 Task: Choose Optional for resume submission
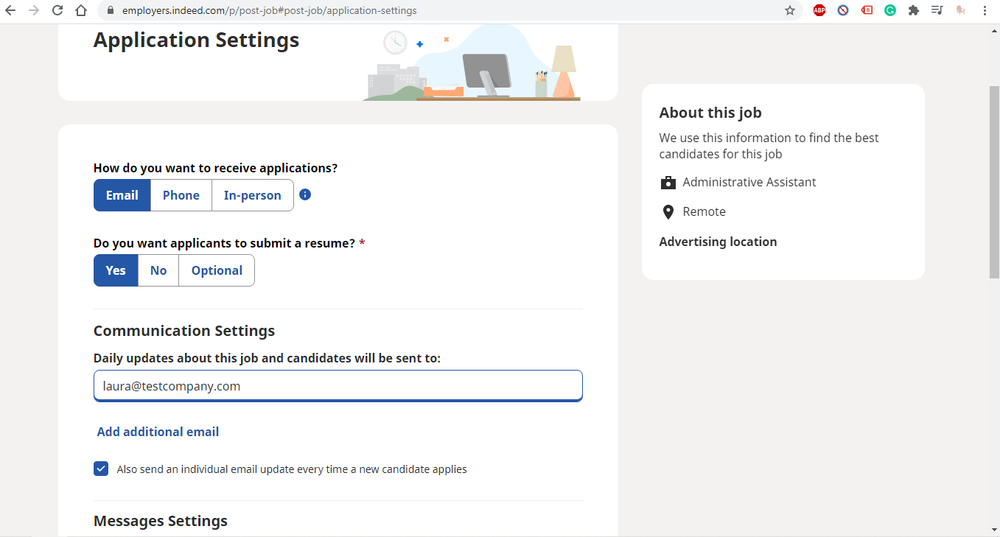click(x=217, y=270)
